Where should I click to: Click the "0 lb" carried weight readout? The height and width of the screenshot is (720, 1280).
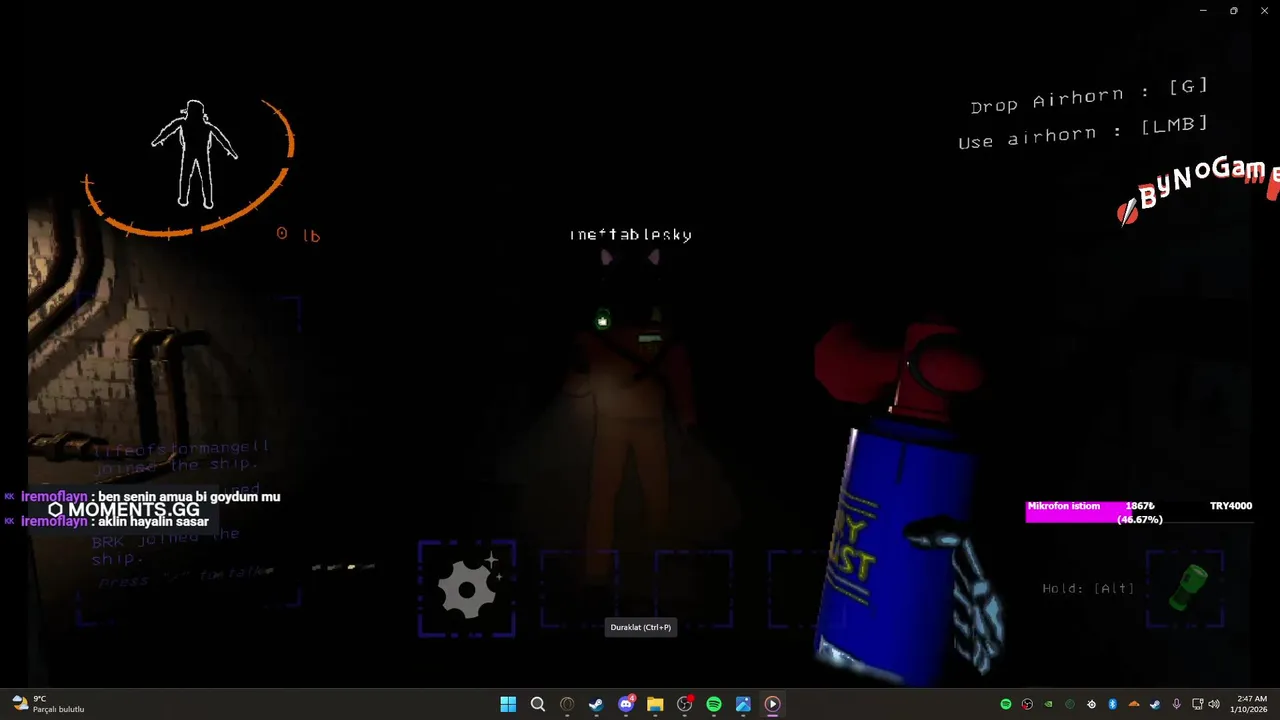298,235
